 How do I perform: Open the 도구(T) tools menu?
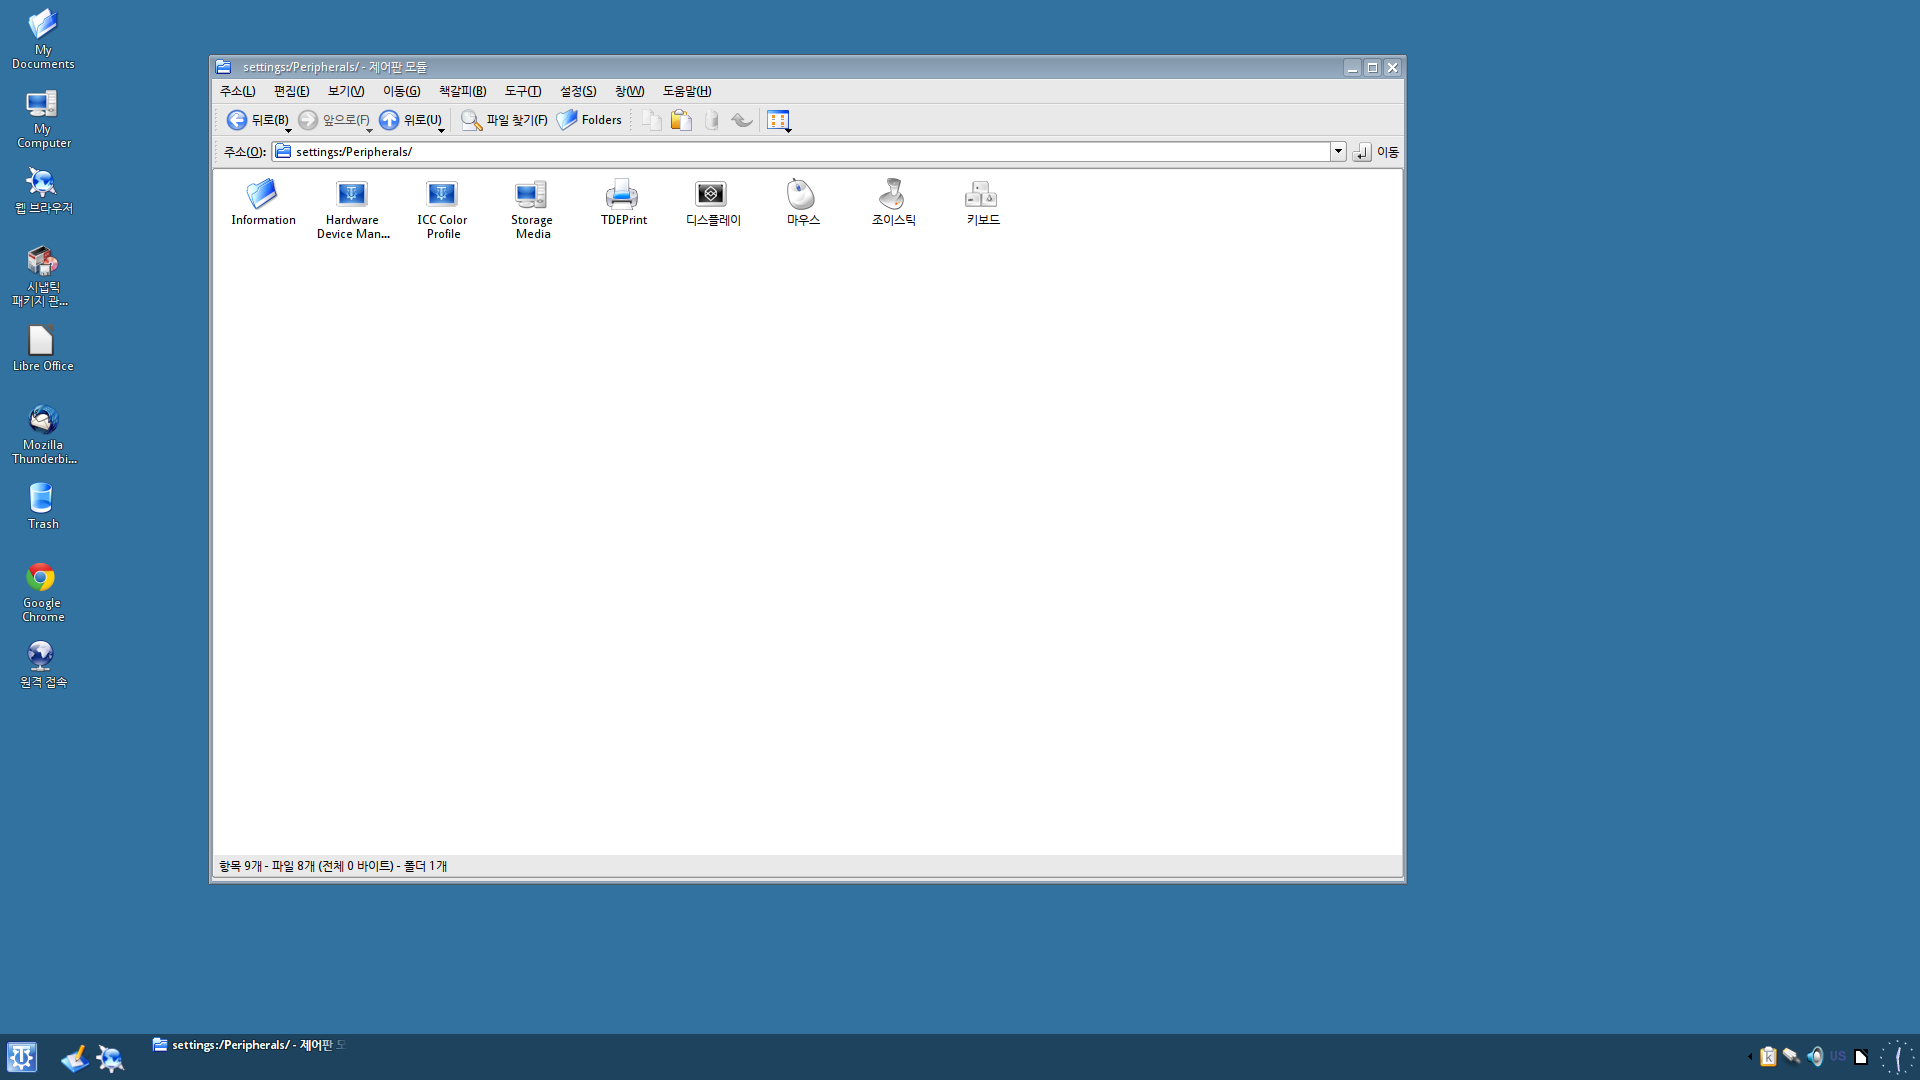tap(523, 91)
